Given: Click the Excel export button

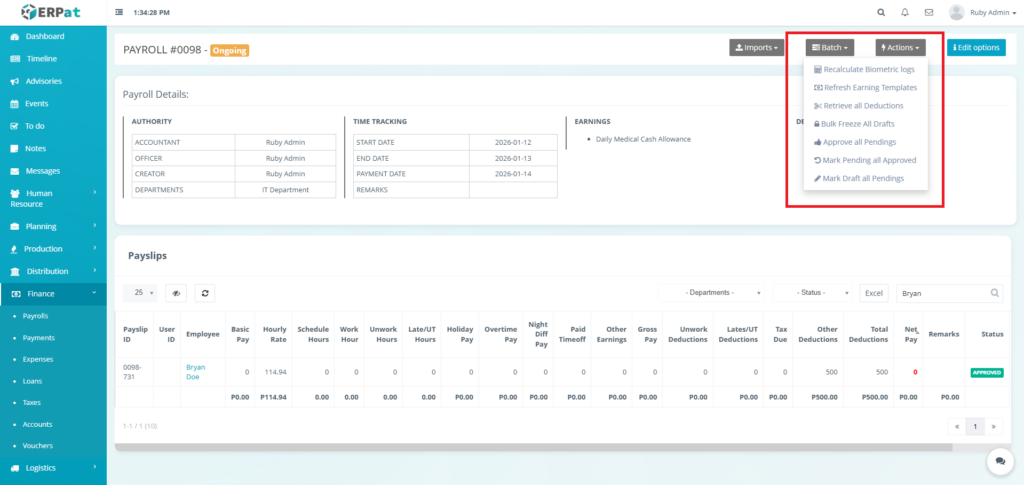Looking at the screenshot, I should pos(874,293).
